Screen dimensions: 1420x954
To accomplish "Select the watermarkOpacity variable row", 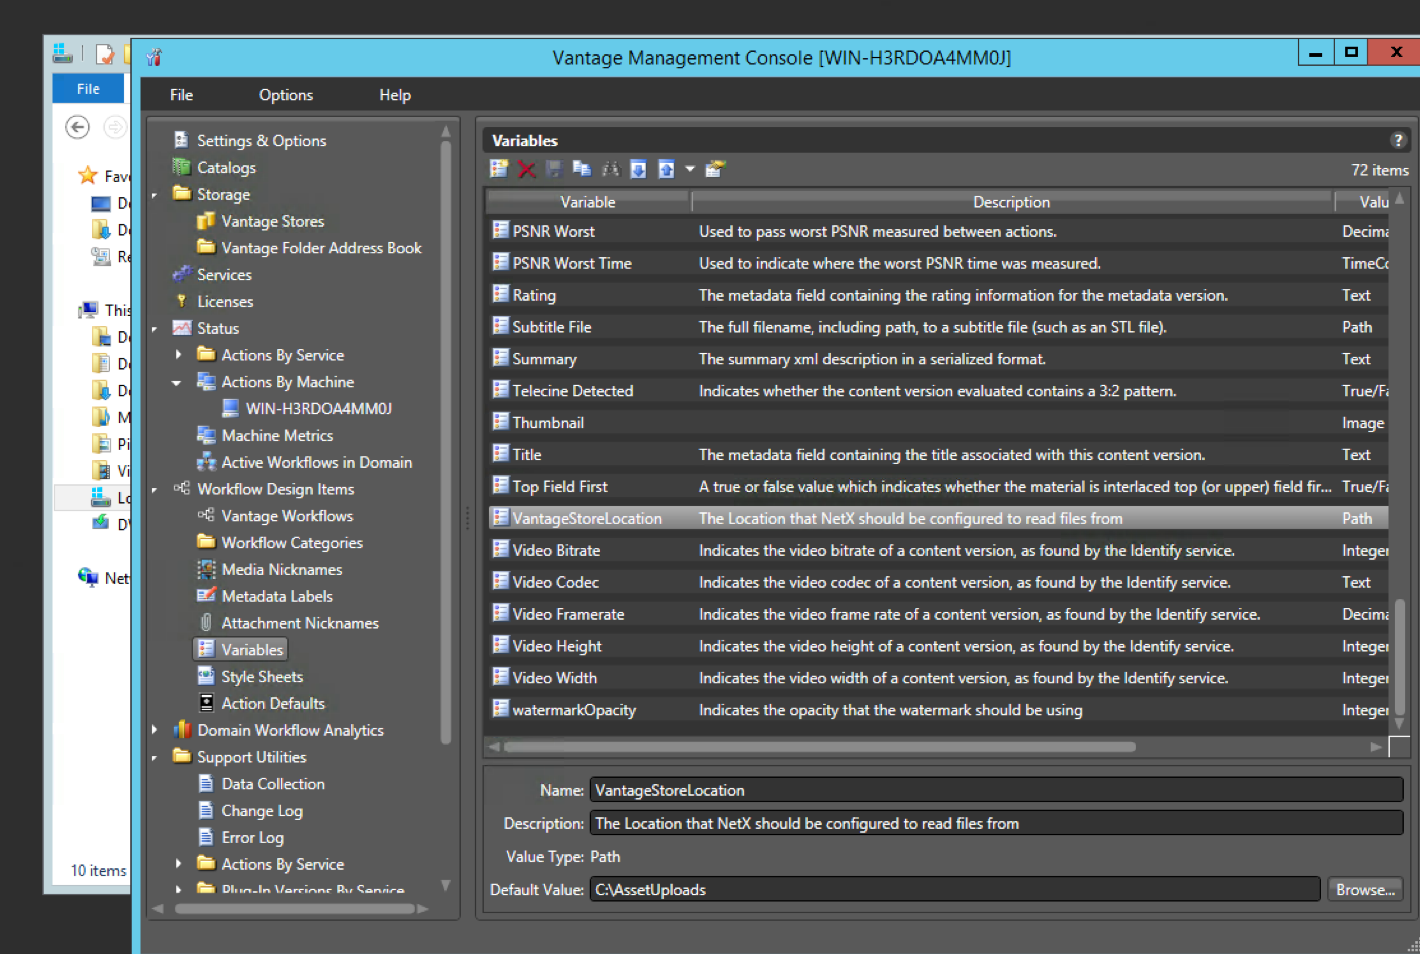I will click(938, 709).
